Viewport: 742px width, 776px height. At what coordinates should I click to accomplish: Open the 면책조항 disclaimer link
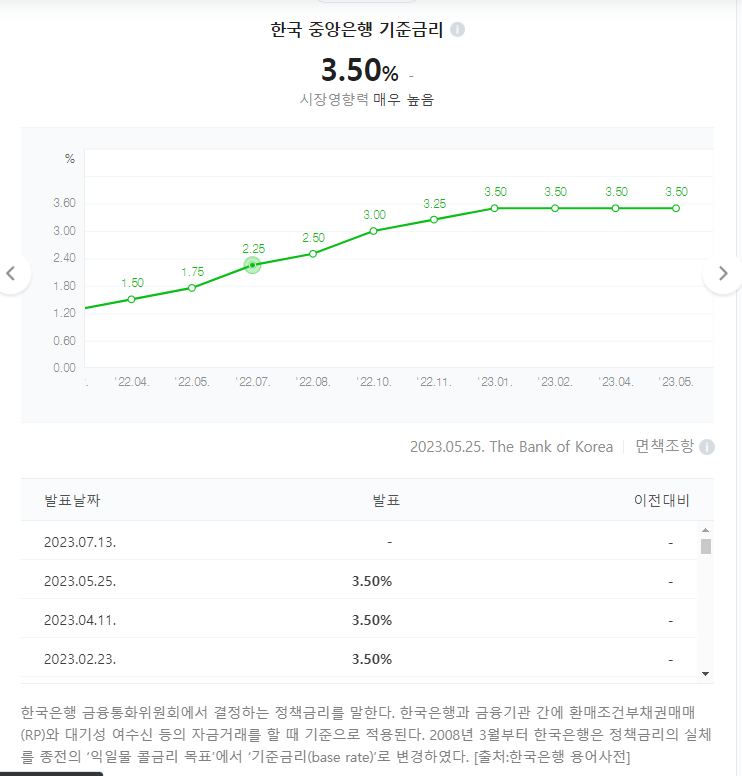click(664, 447)
